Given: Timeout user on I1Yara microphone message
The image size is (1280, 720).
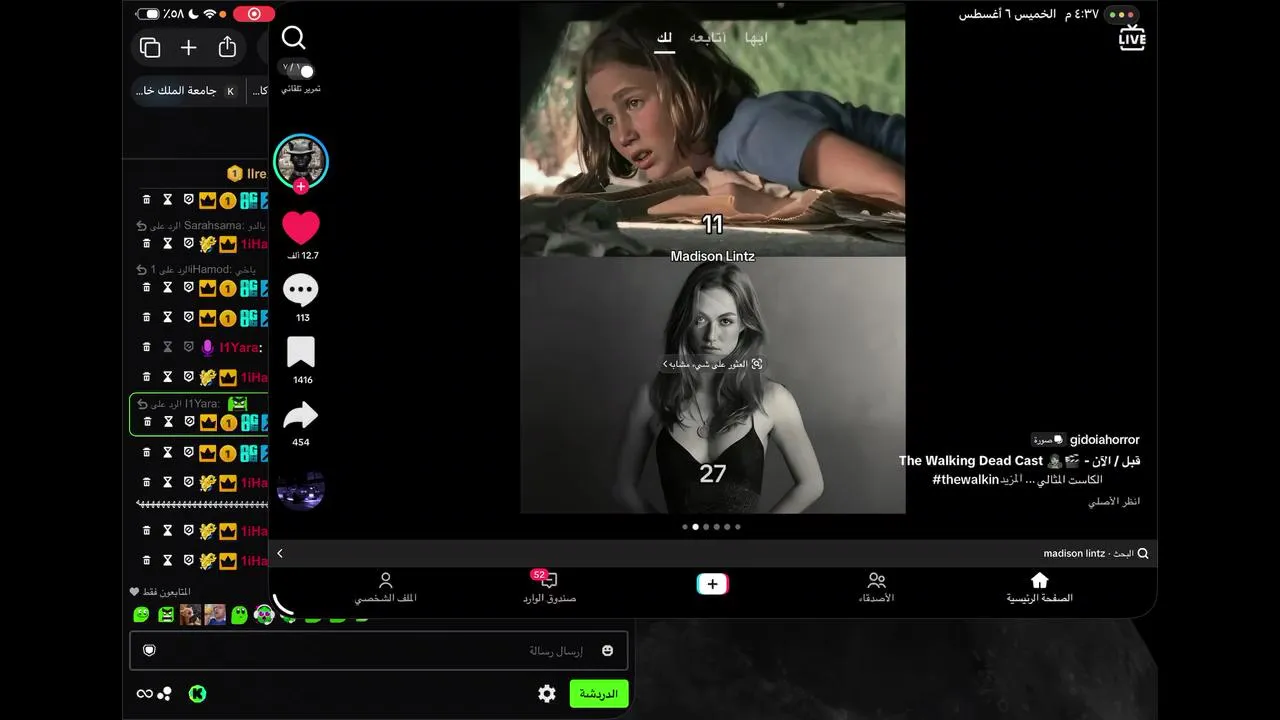Looking at the screenshot, I should click(167, 347).
